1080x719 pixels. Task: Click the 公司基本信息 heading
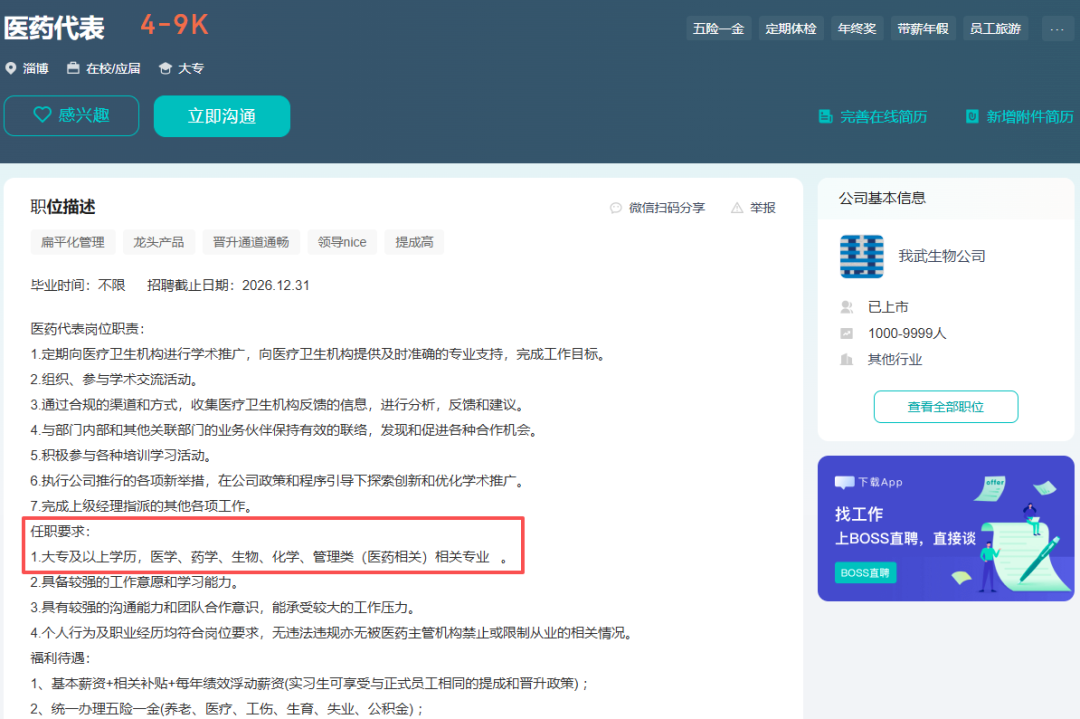click(882, 198)
